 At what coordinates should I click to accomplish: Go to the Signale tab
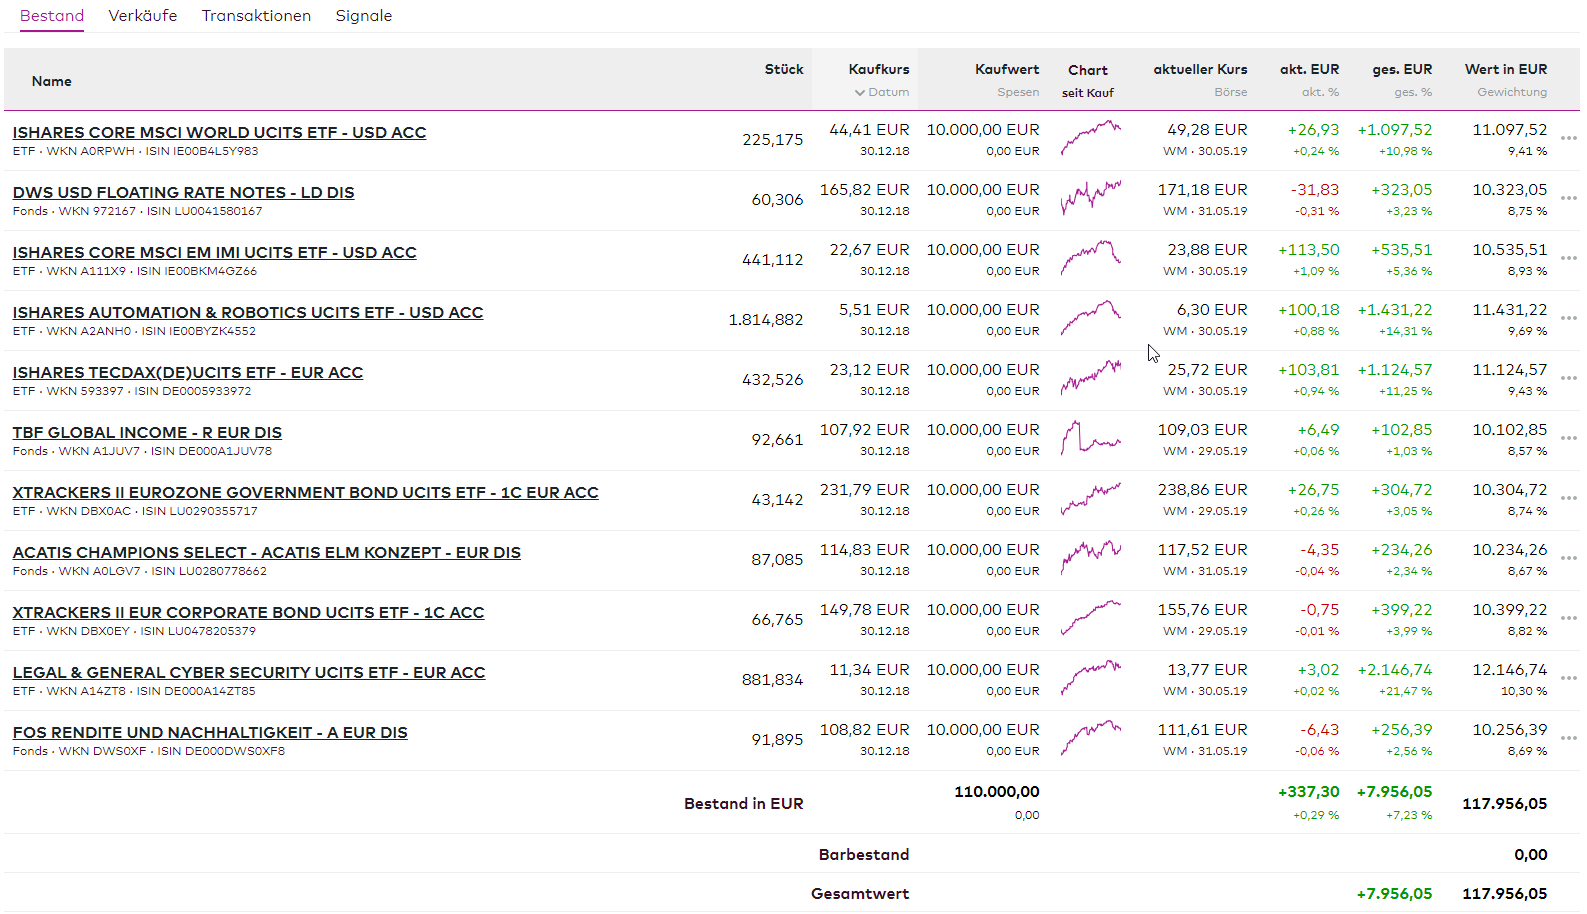click(363, 16)
